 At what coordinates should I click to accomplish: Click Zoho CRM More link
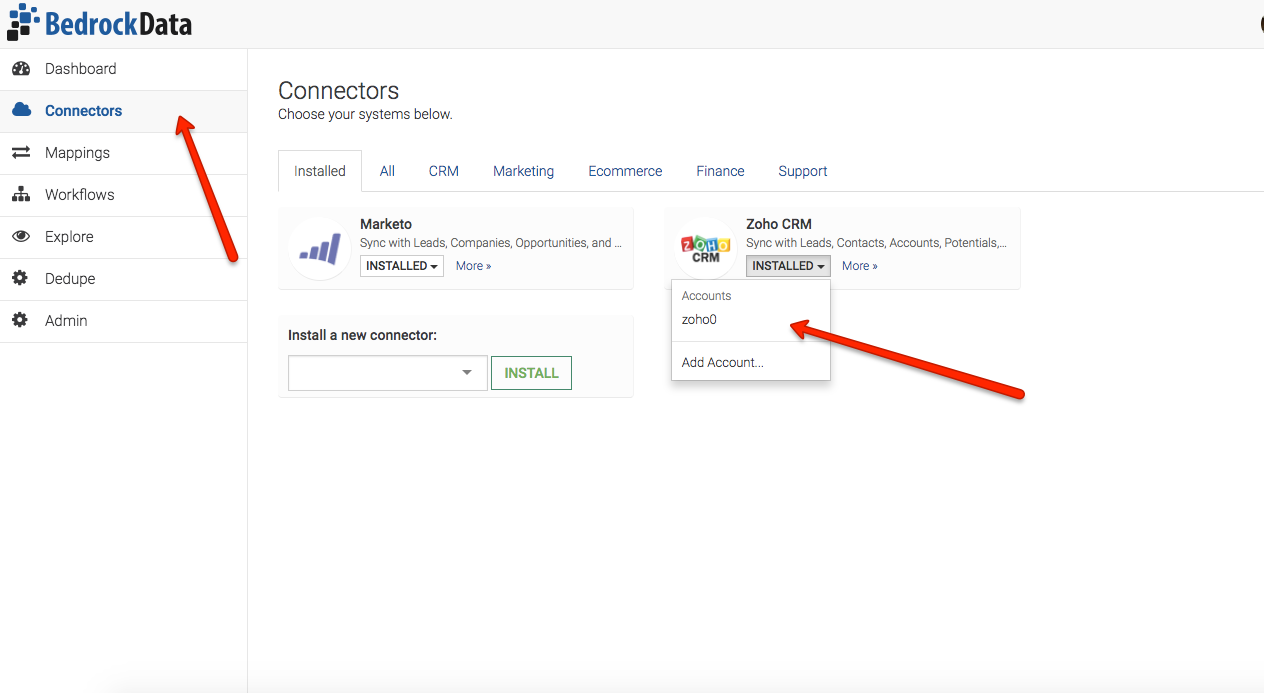[860, 266]
